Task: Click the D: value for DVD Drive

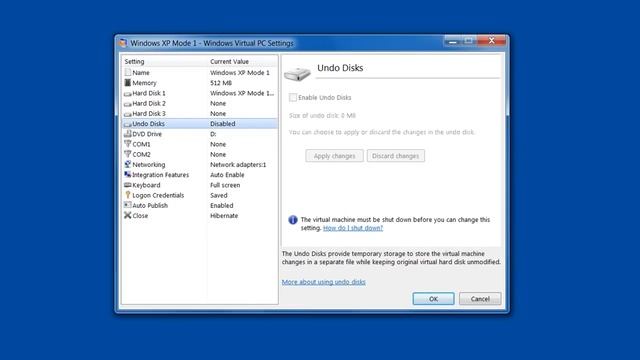Action: click(213, 134)
